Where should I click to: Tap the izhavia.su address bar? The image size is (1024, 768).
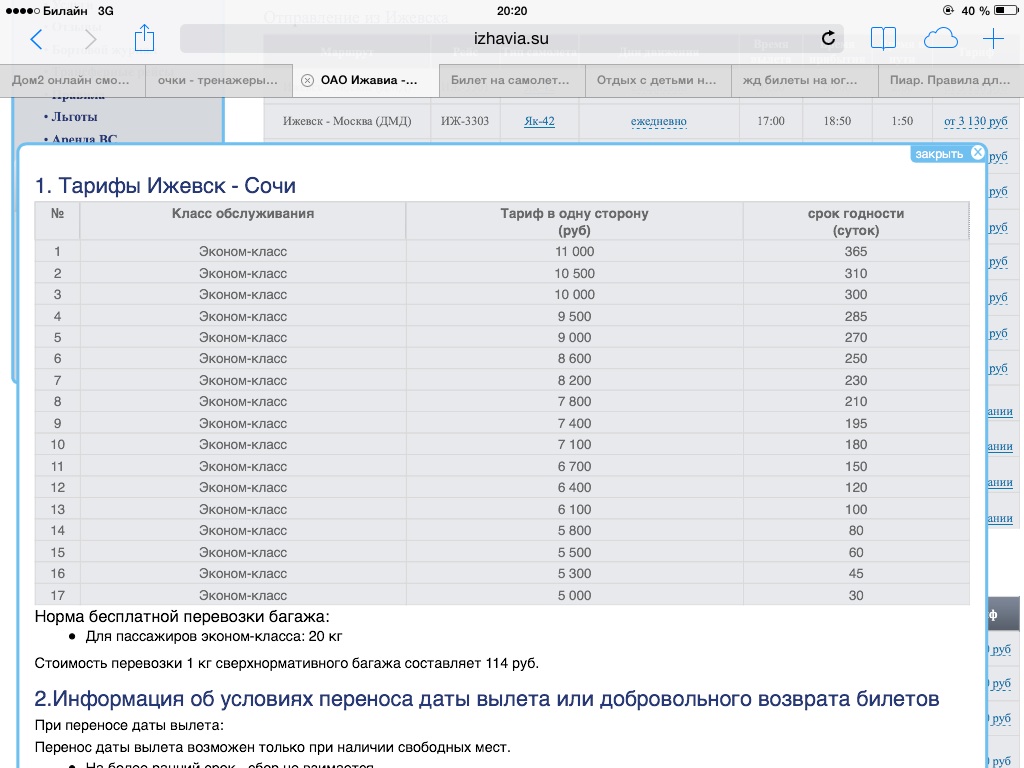511,39
